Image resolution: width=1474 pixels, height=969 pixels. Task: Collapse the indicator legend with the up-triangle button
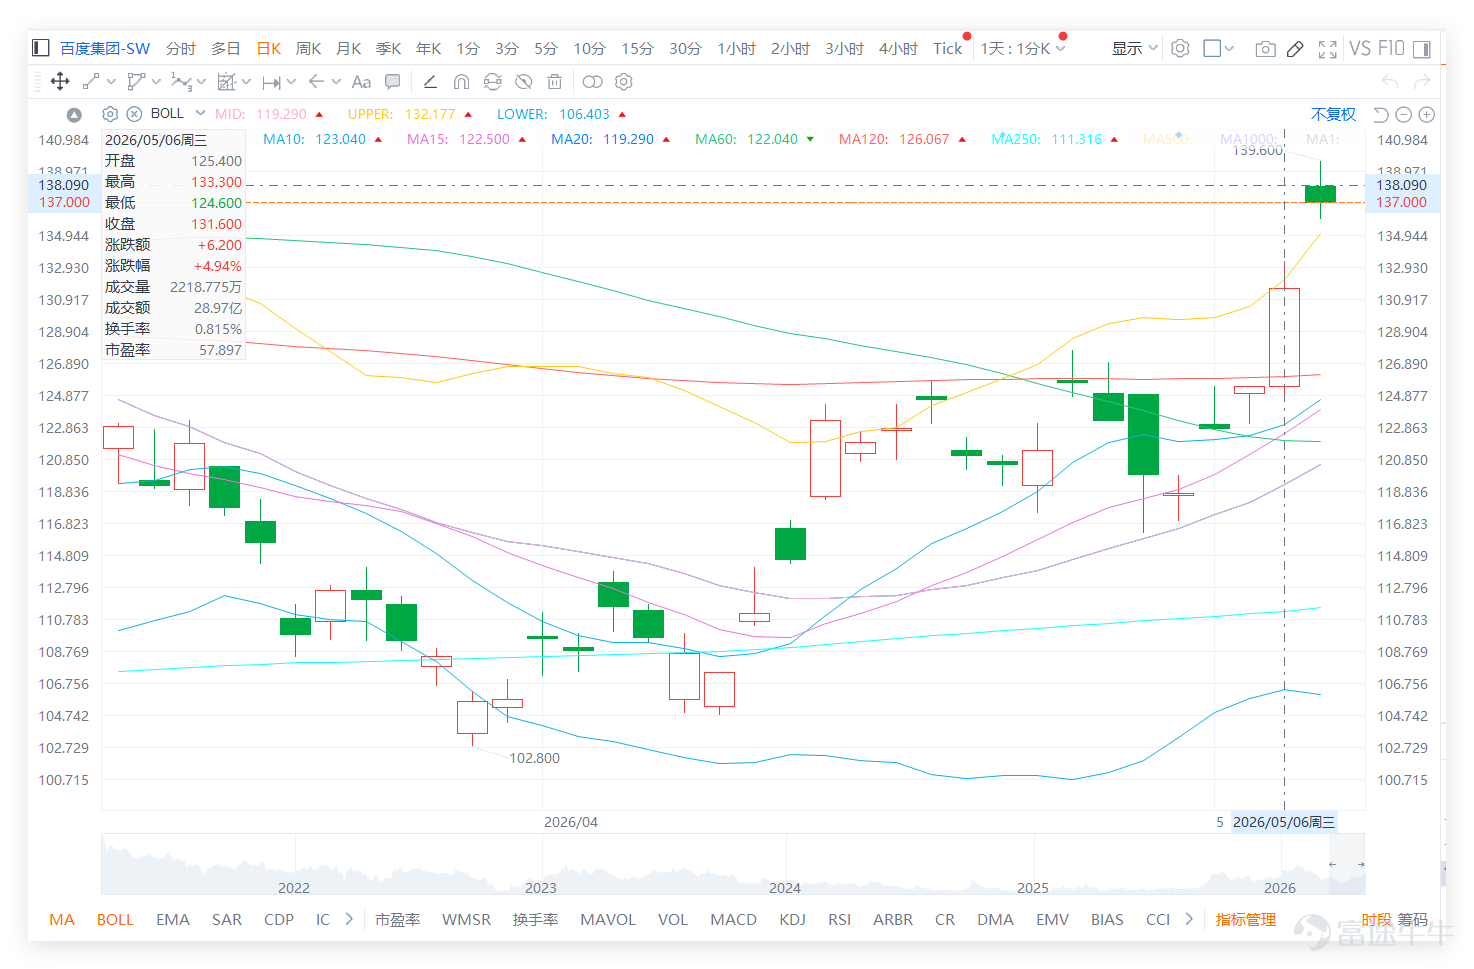tap(74, 114)
